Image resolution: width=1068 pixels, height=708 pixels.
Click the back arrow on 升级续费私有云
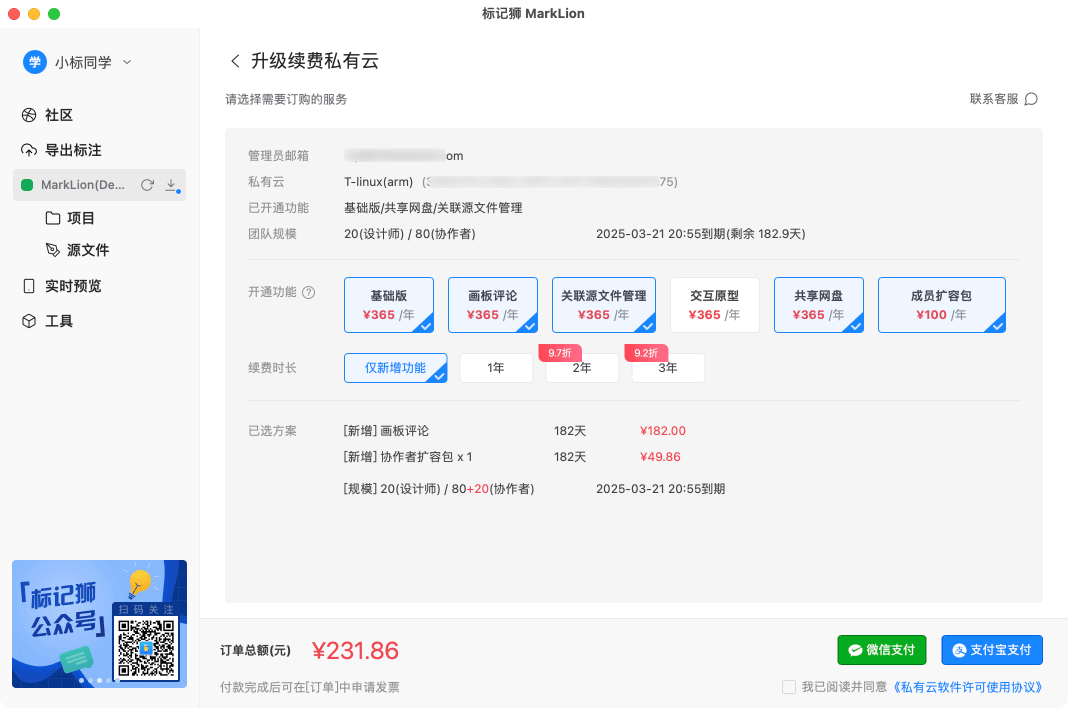pyautogui.click(x=235, y=60)
